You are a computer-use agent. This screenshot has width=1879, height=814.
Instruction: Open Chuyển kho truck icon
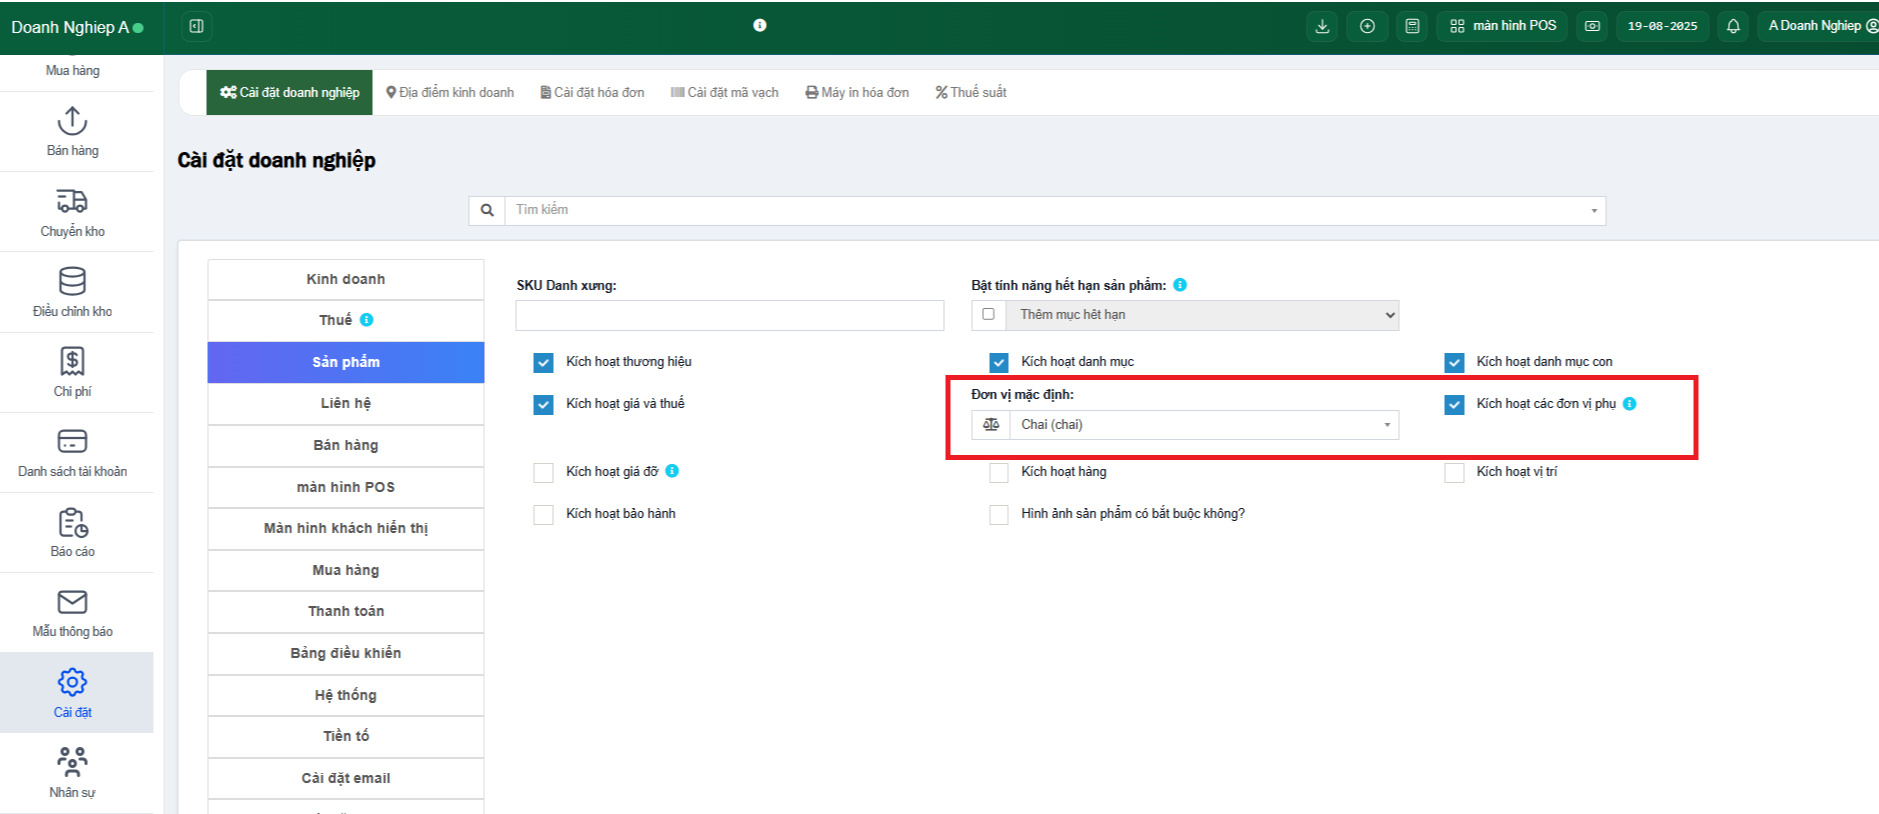pos(72,201)
